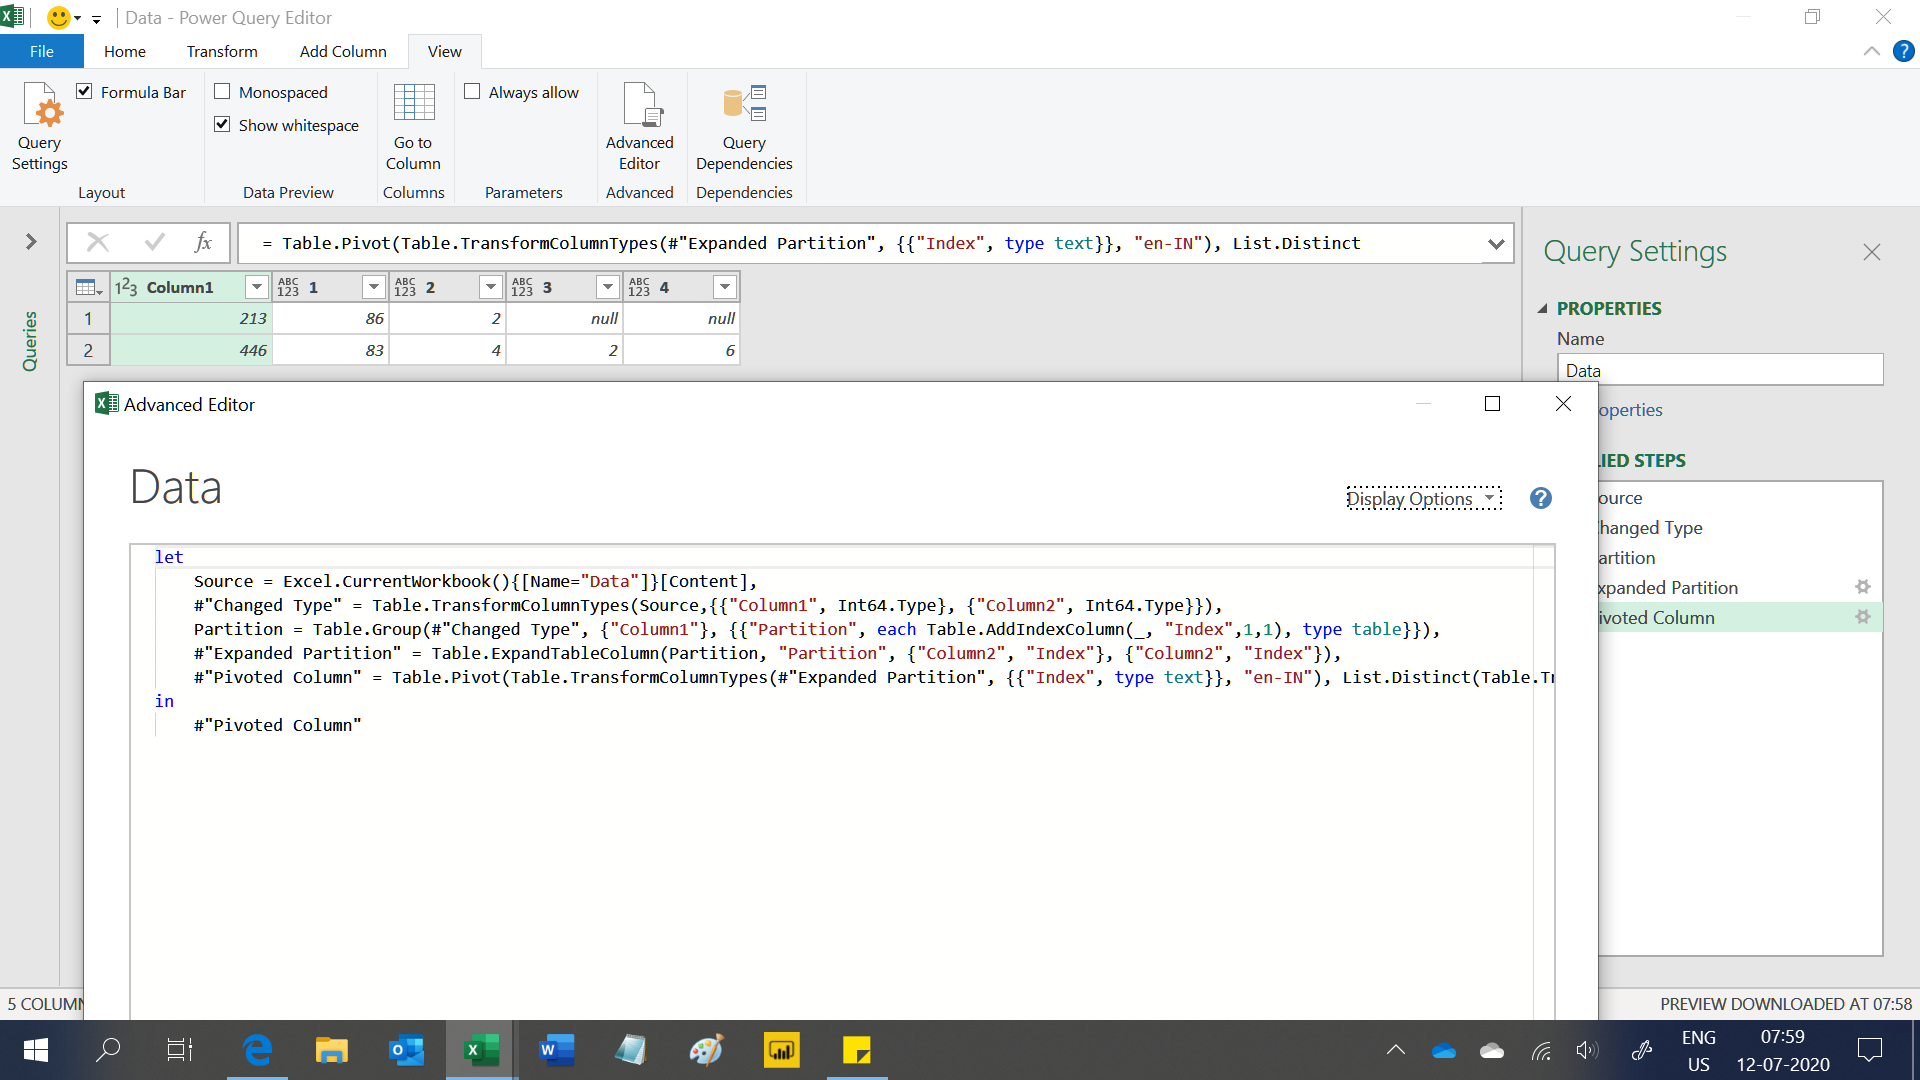Open Outlook from taskbar
Viewport: 1920px width, 1080px height.
[406, 1050]
